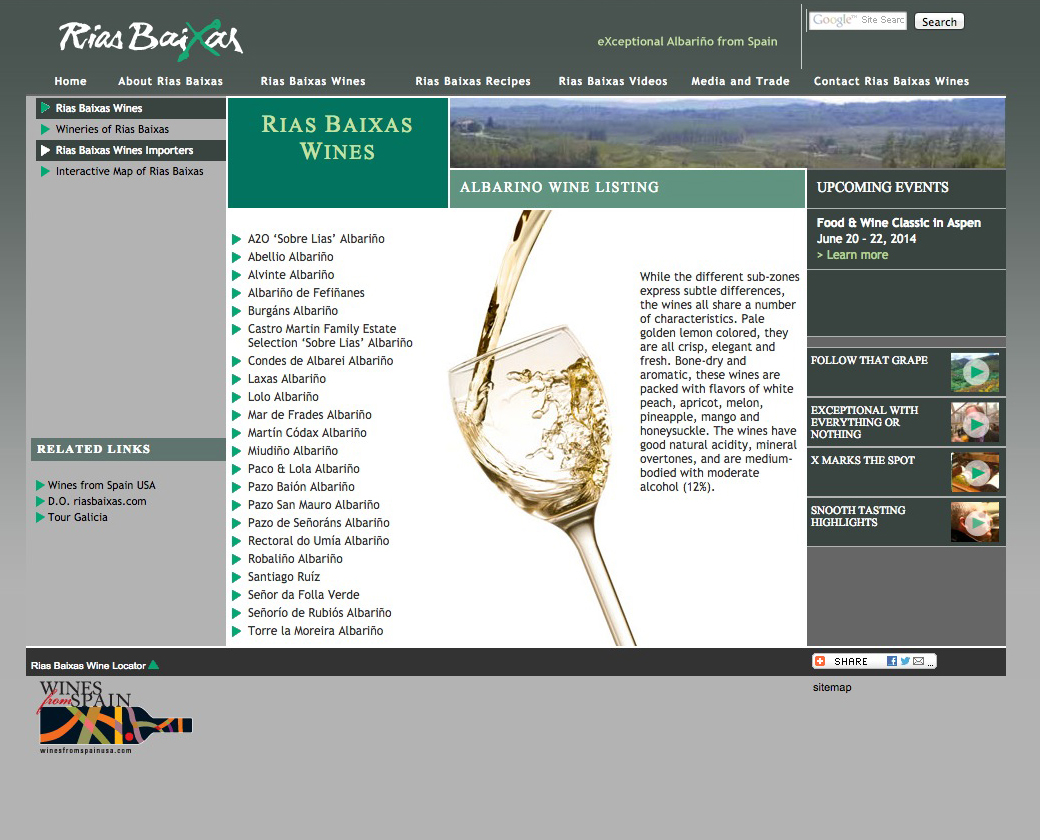
Task: Open the Wines from Spain bottle logo
Action: point(115,717)
